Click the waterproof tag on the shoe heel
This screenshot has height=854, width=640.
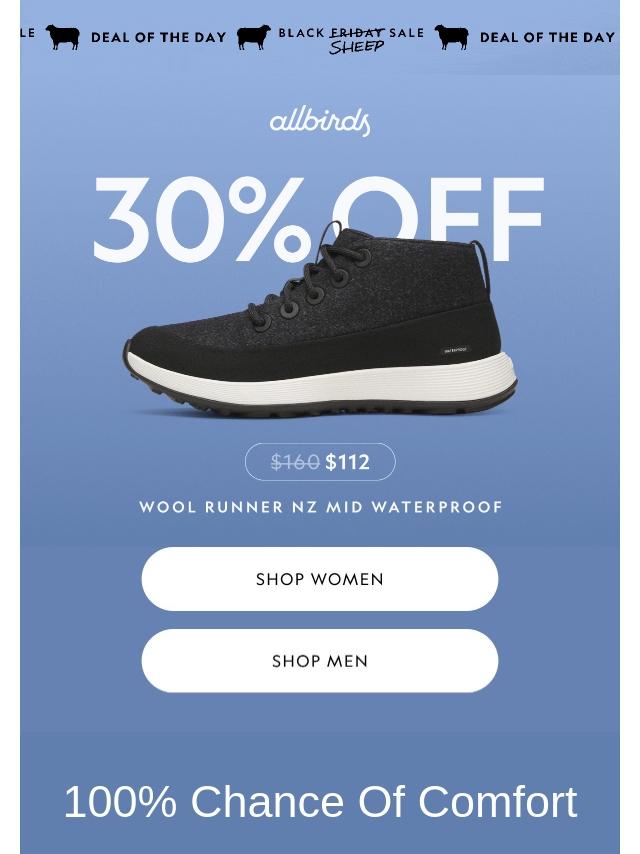456,350
